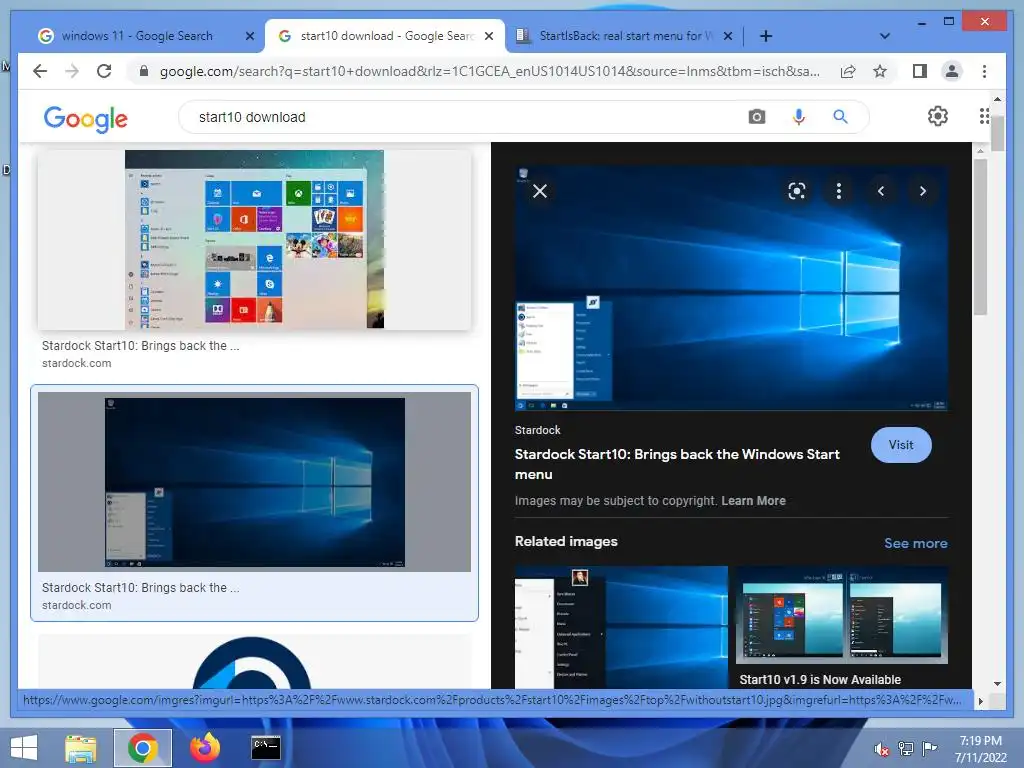
Task: Open the Learn More copyright link
Action: (x=753, y=501)
